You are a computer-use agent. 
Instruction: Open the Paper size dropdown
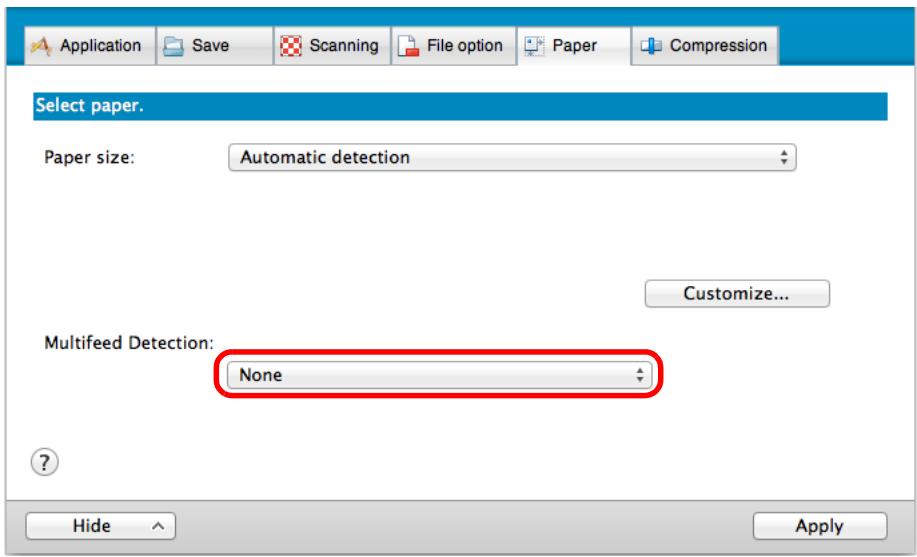click(512, 157)
